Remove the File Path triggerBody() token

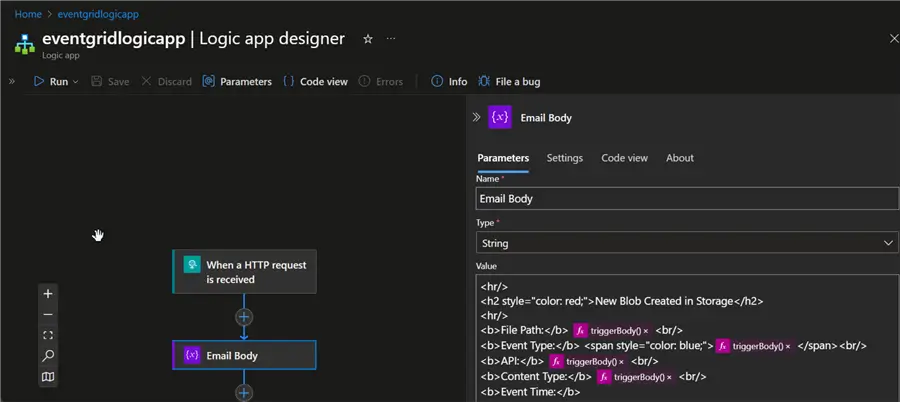(x=646, y=331)
